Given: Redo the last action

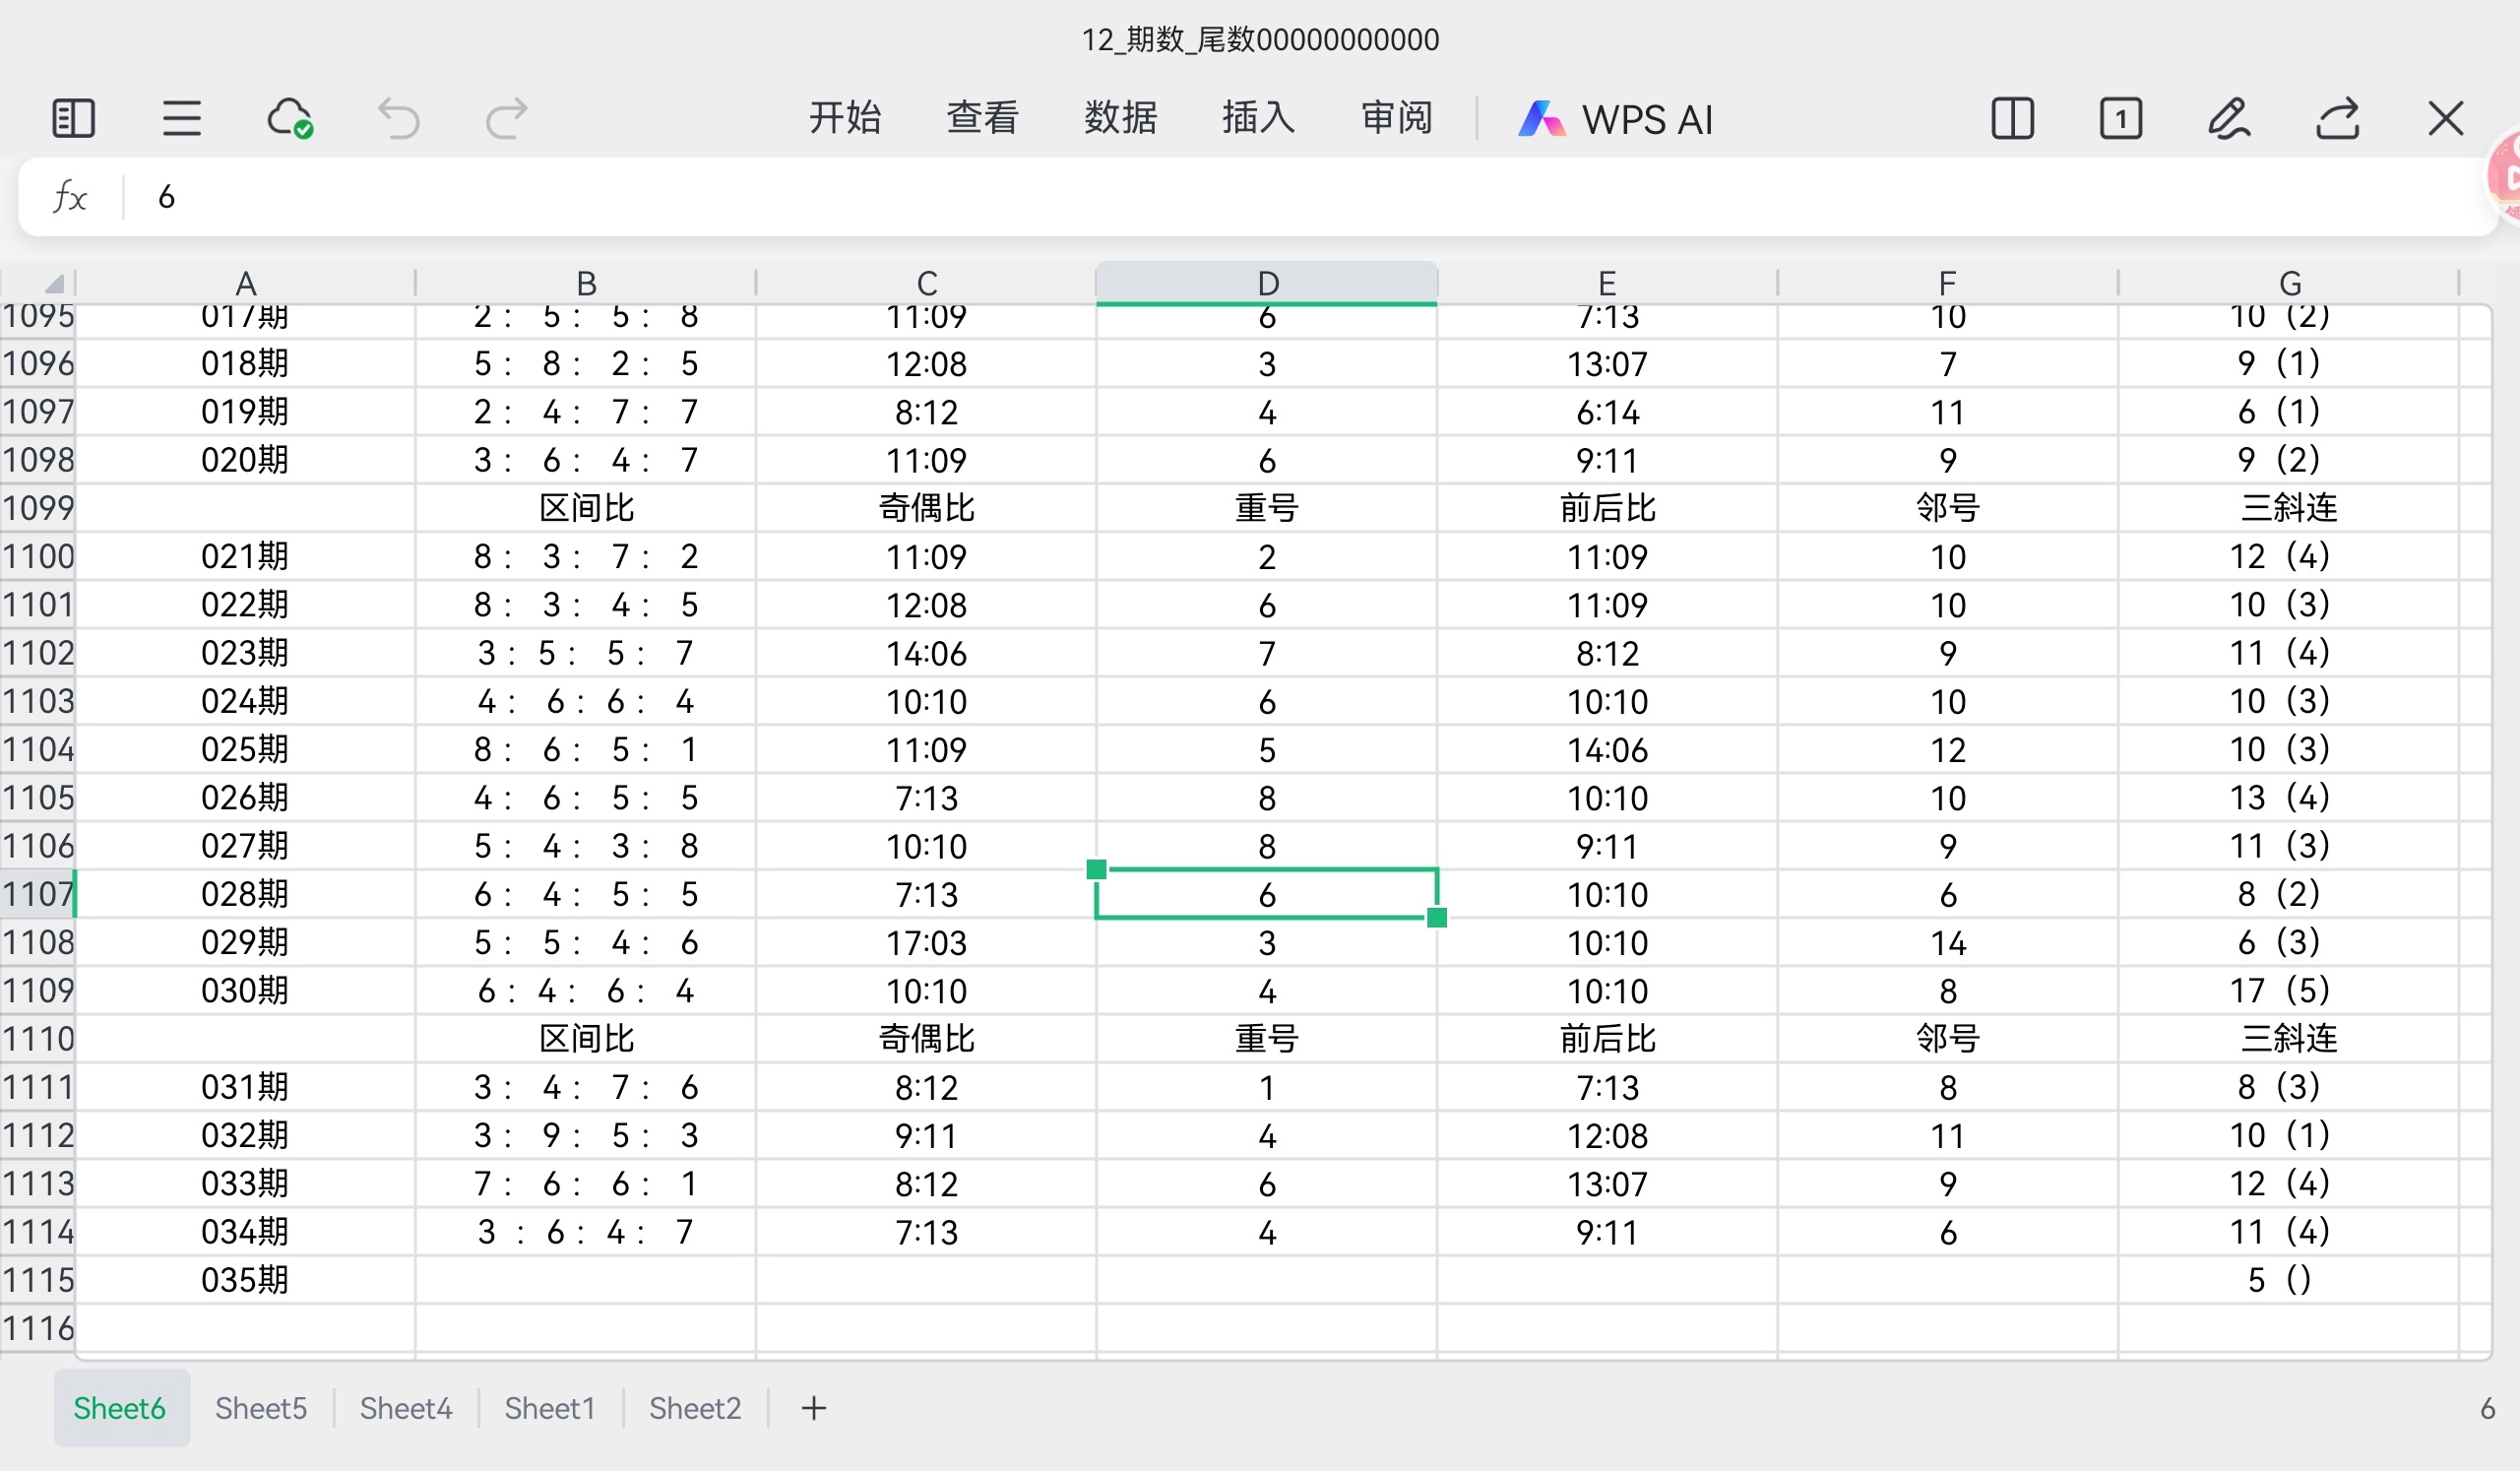Looking at the screenshot, I should 505,118.
